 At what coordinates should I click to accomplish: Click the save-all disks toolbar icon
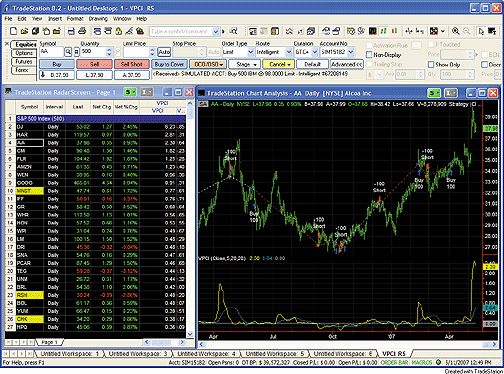pyautogui.click(x=35, y=31)
